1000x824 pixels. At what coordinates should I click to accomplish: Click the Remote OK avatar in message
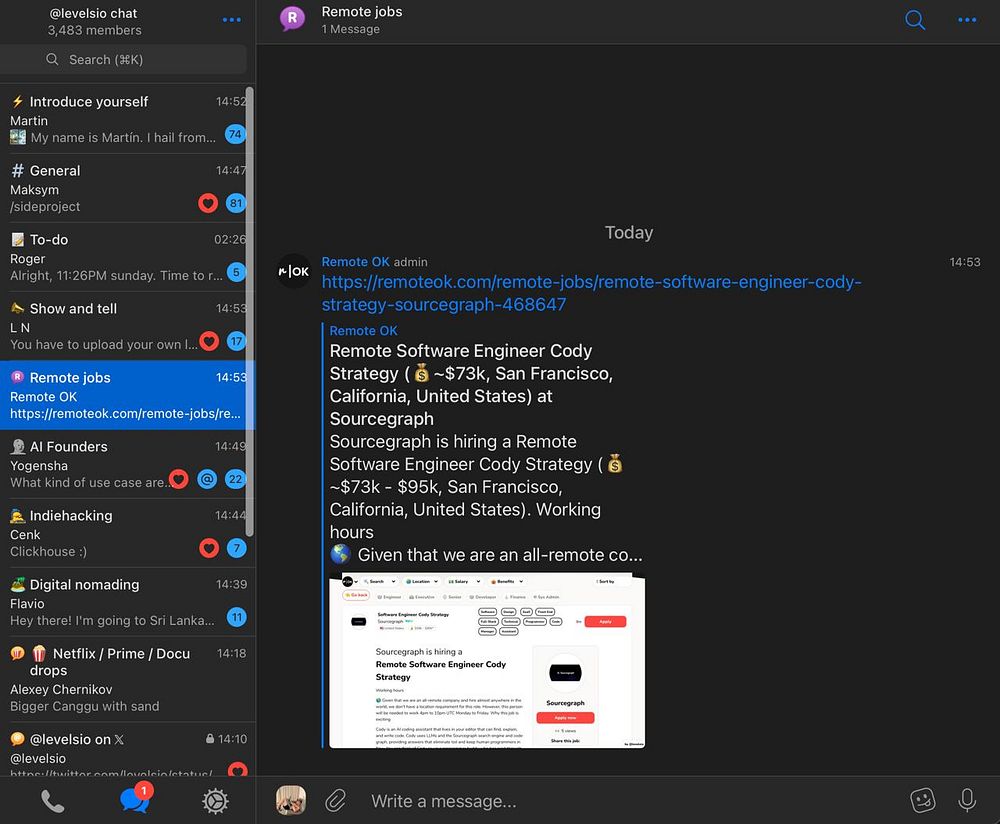(293, 271)
